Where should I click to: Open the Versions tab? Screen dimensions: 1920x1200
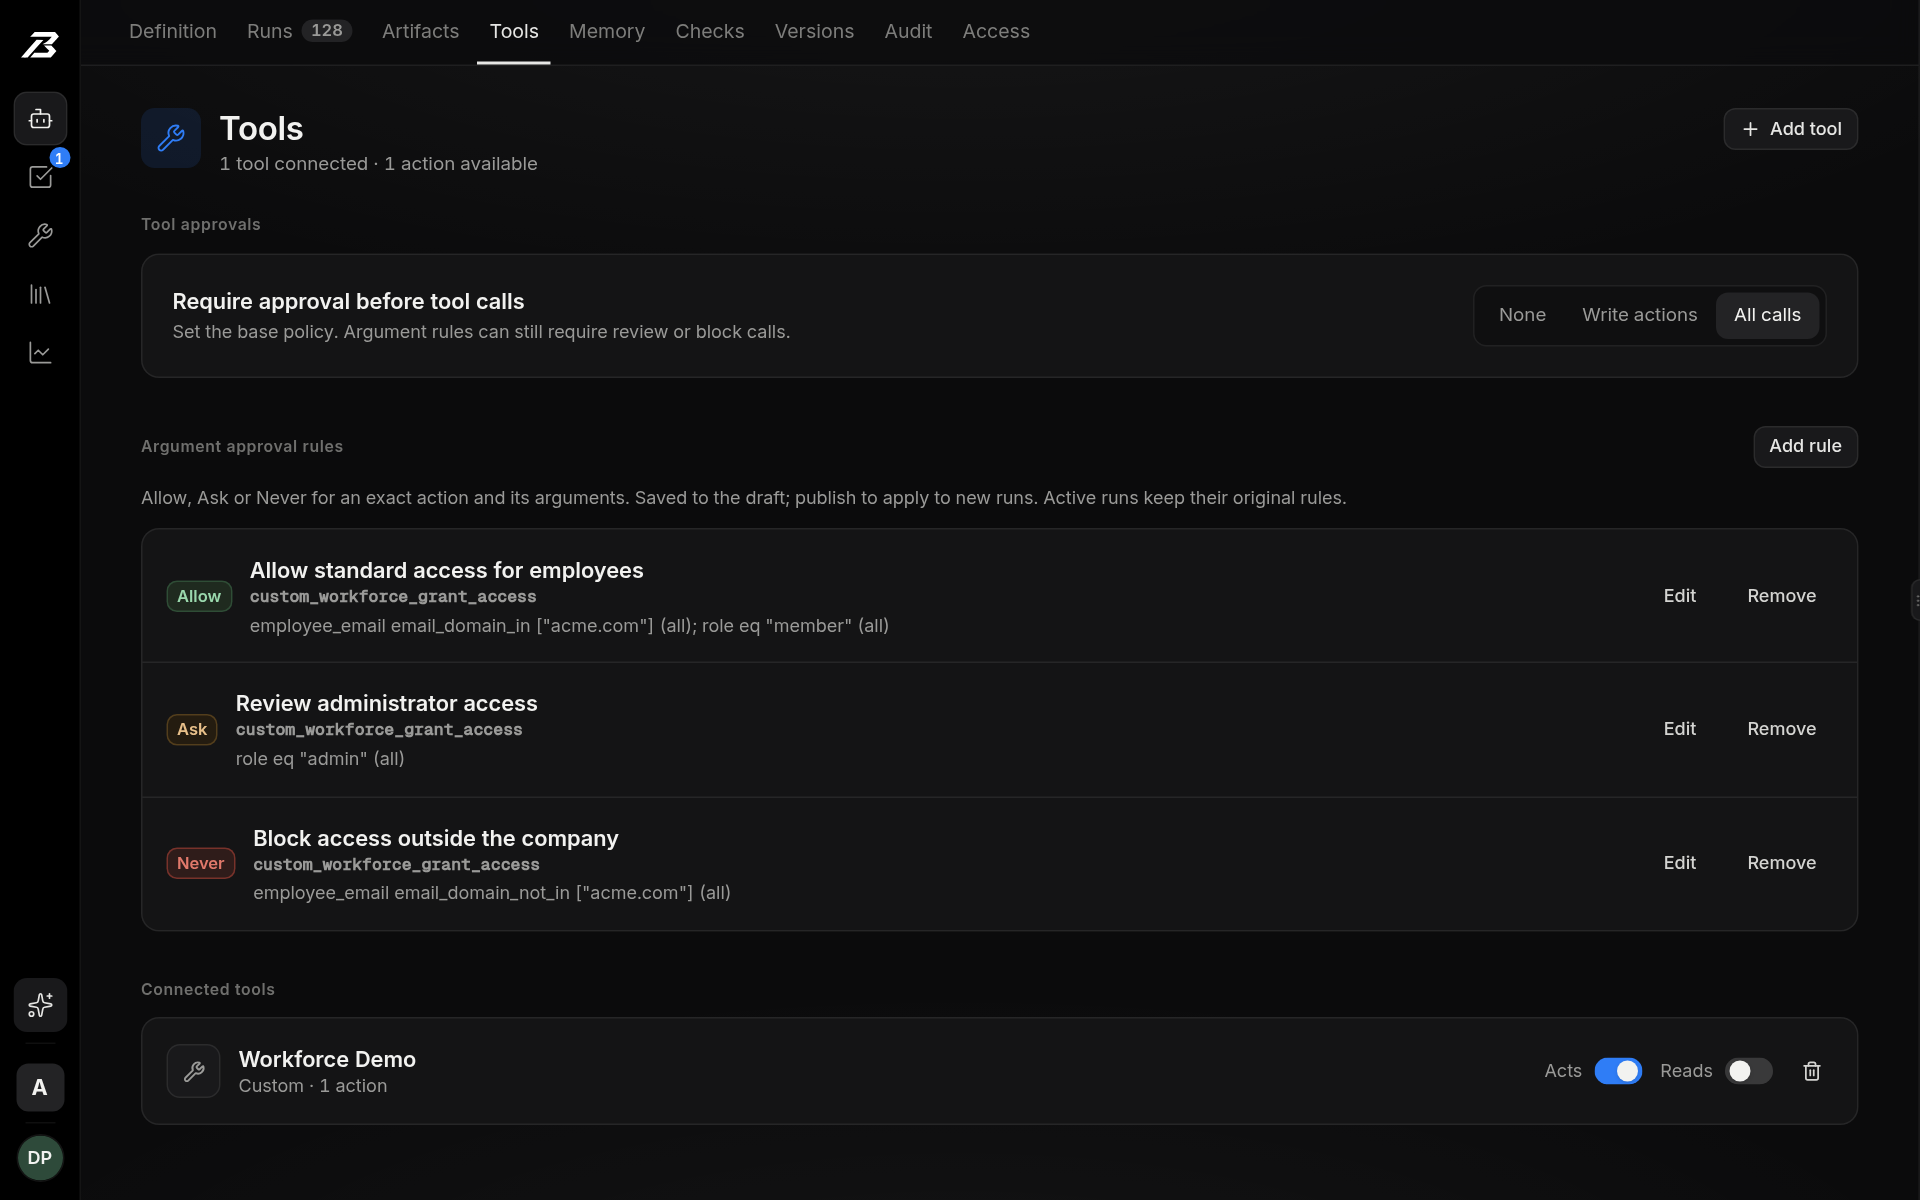814,32
